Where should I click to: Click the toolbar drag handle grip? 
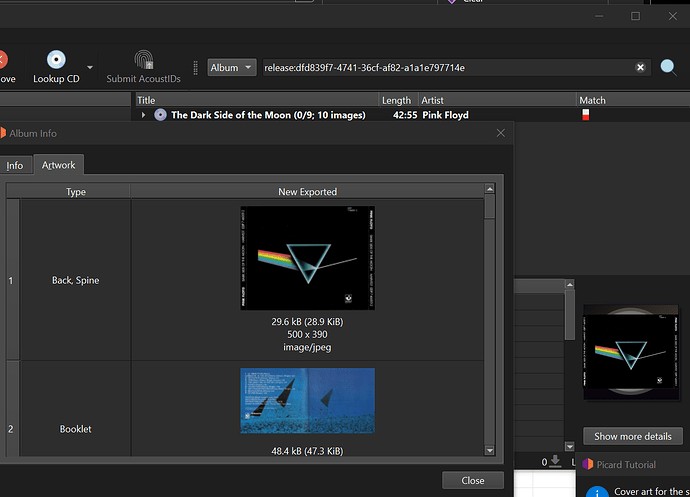tap(195, 67)
